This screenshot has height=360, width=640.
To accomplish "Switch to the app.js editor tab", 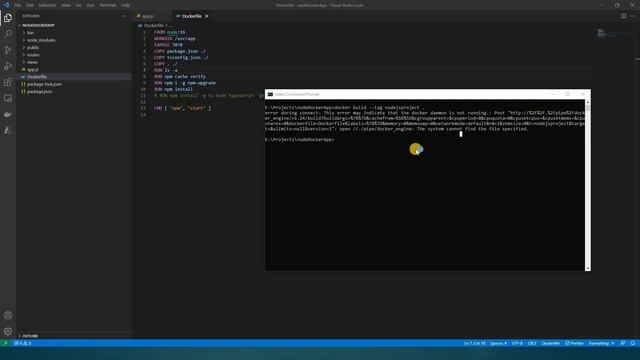I will [x=152, y=16].
